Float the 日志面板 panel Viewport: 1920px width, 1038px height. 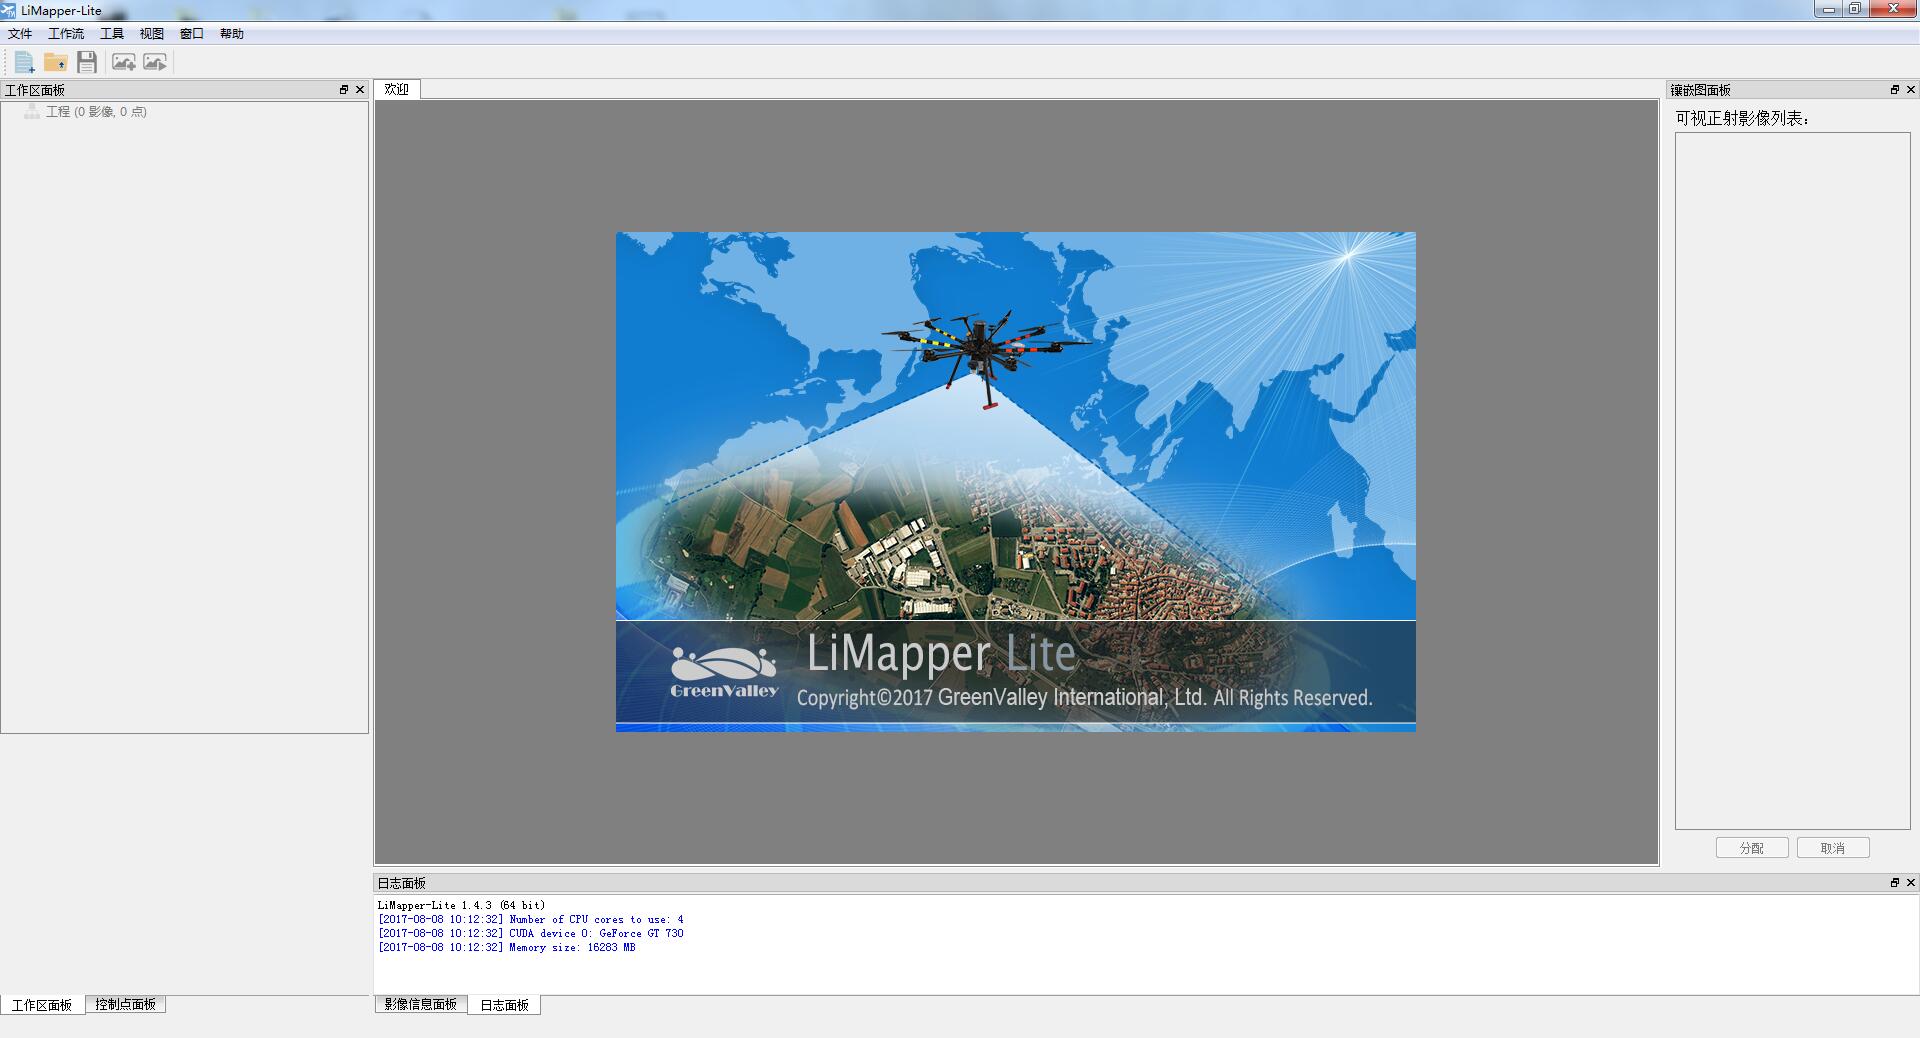(x=1894, y=883)
